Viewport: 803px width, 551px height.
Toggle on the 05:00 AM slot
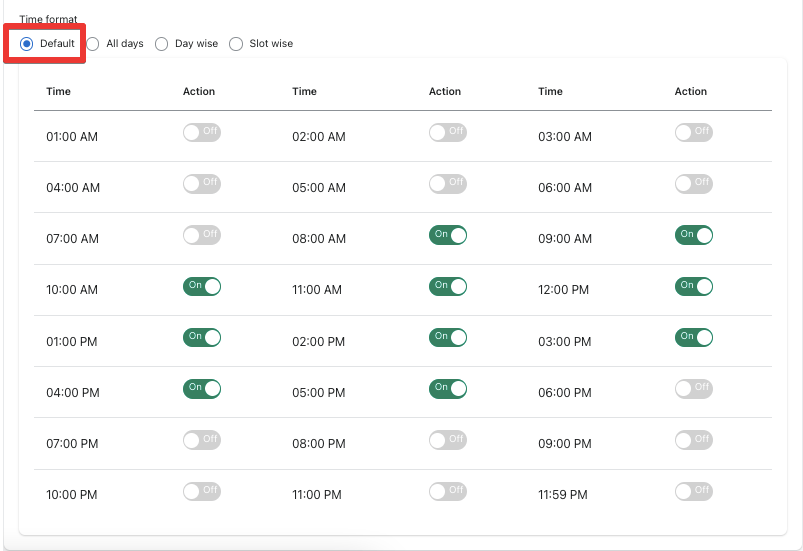(447, 184)
